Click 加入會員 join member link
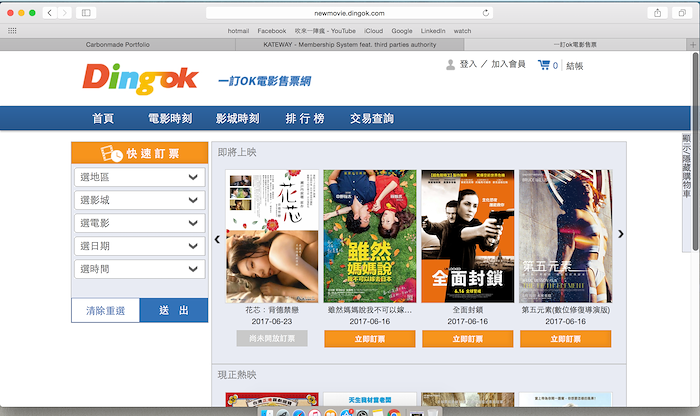Viewport: 700px width, 416px height. click(x=508, y=64)
